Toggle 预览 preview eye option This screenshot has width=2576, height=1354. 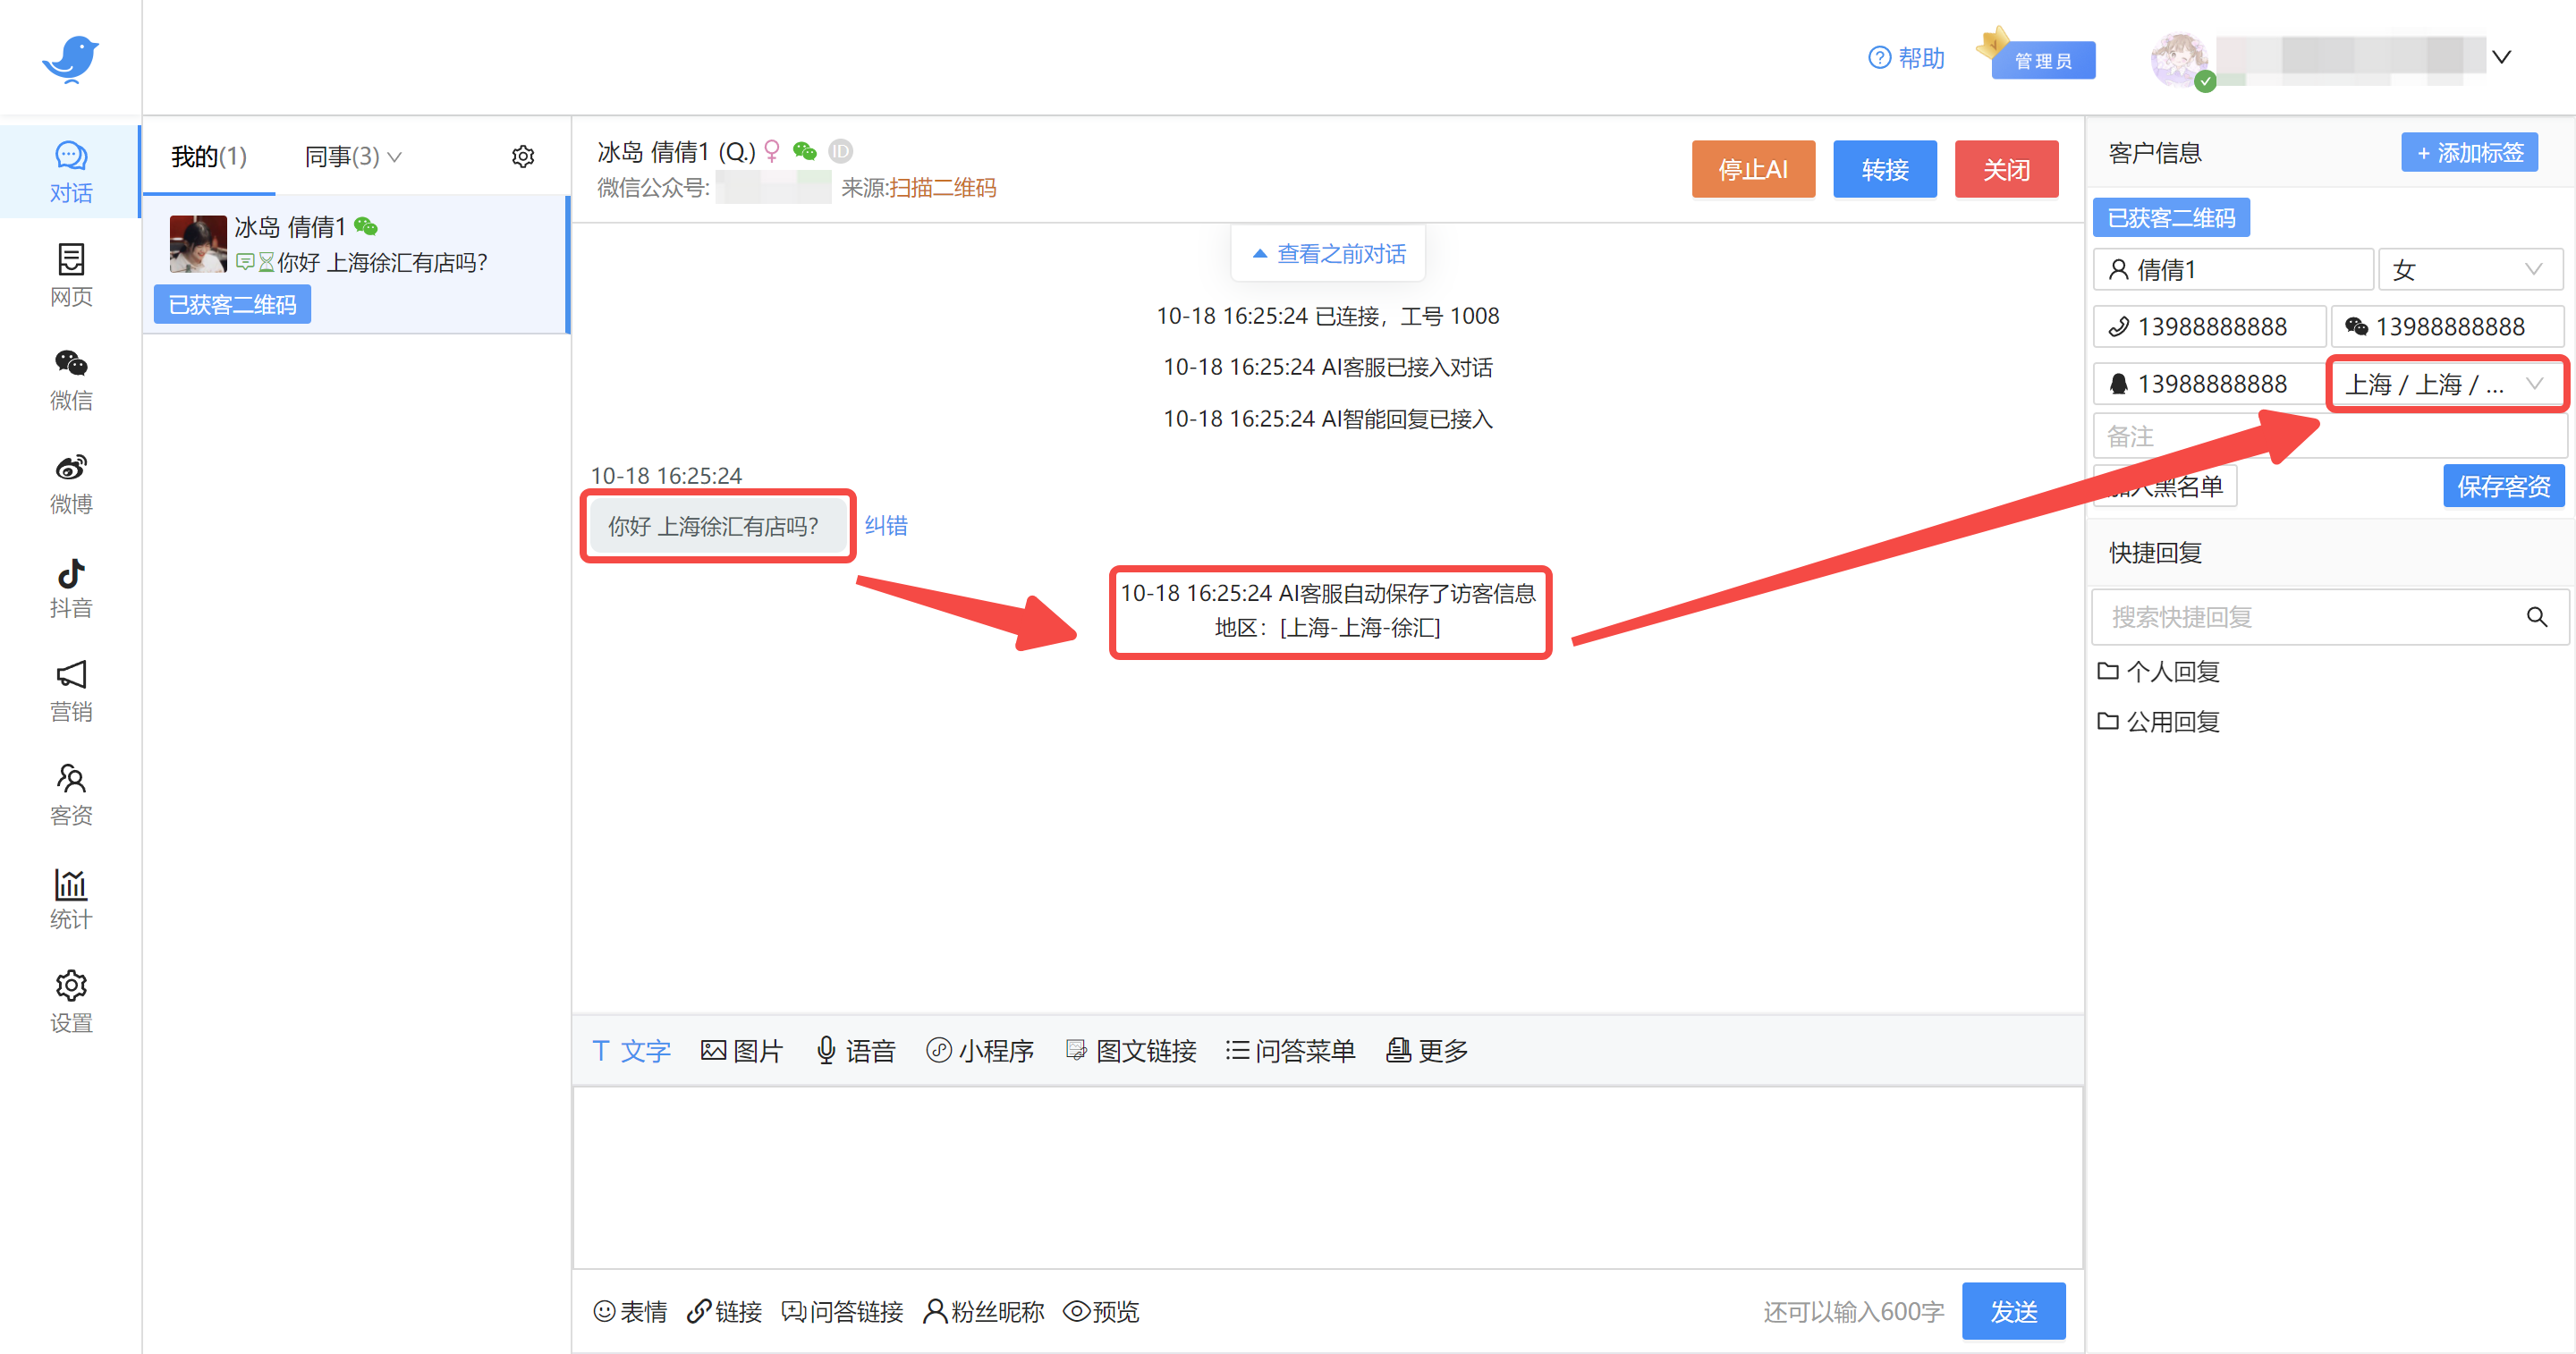pyautogui.click(x=1101, y=1311)
